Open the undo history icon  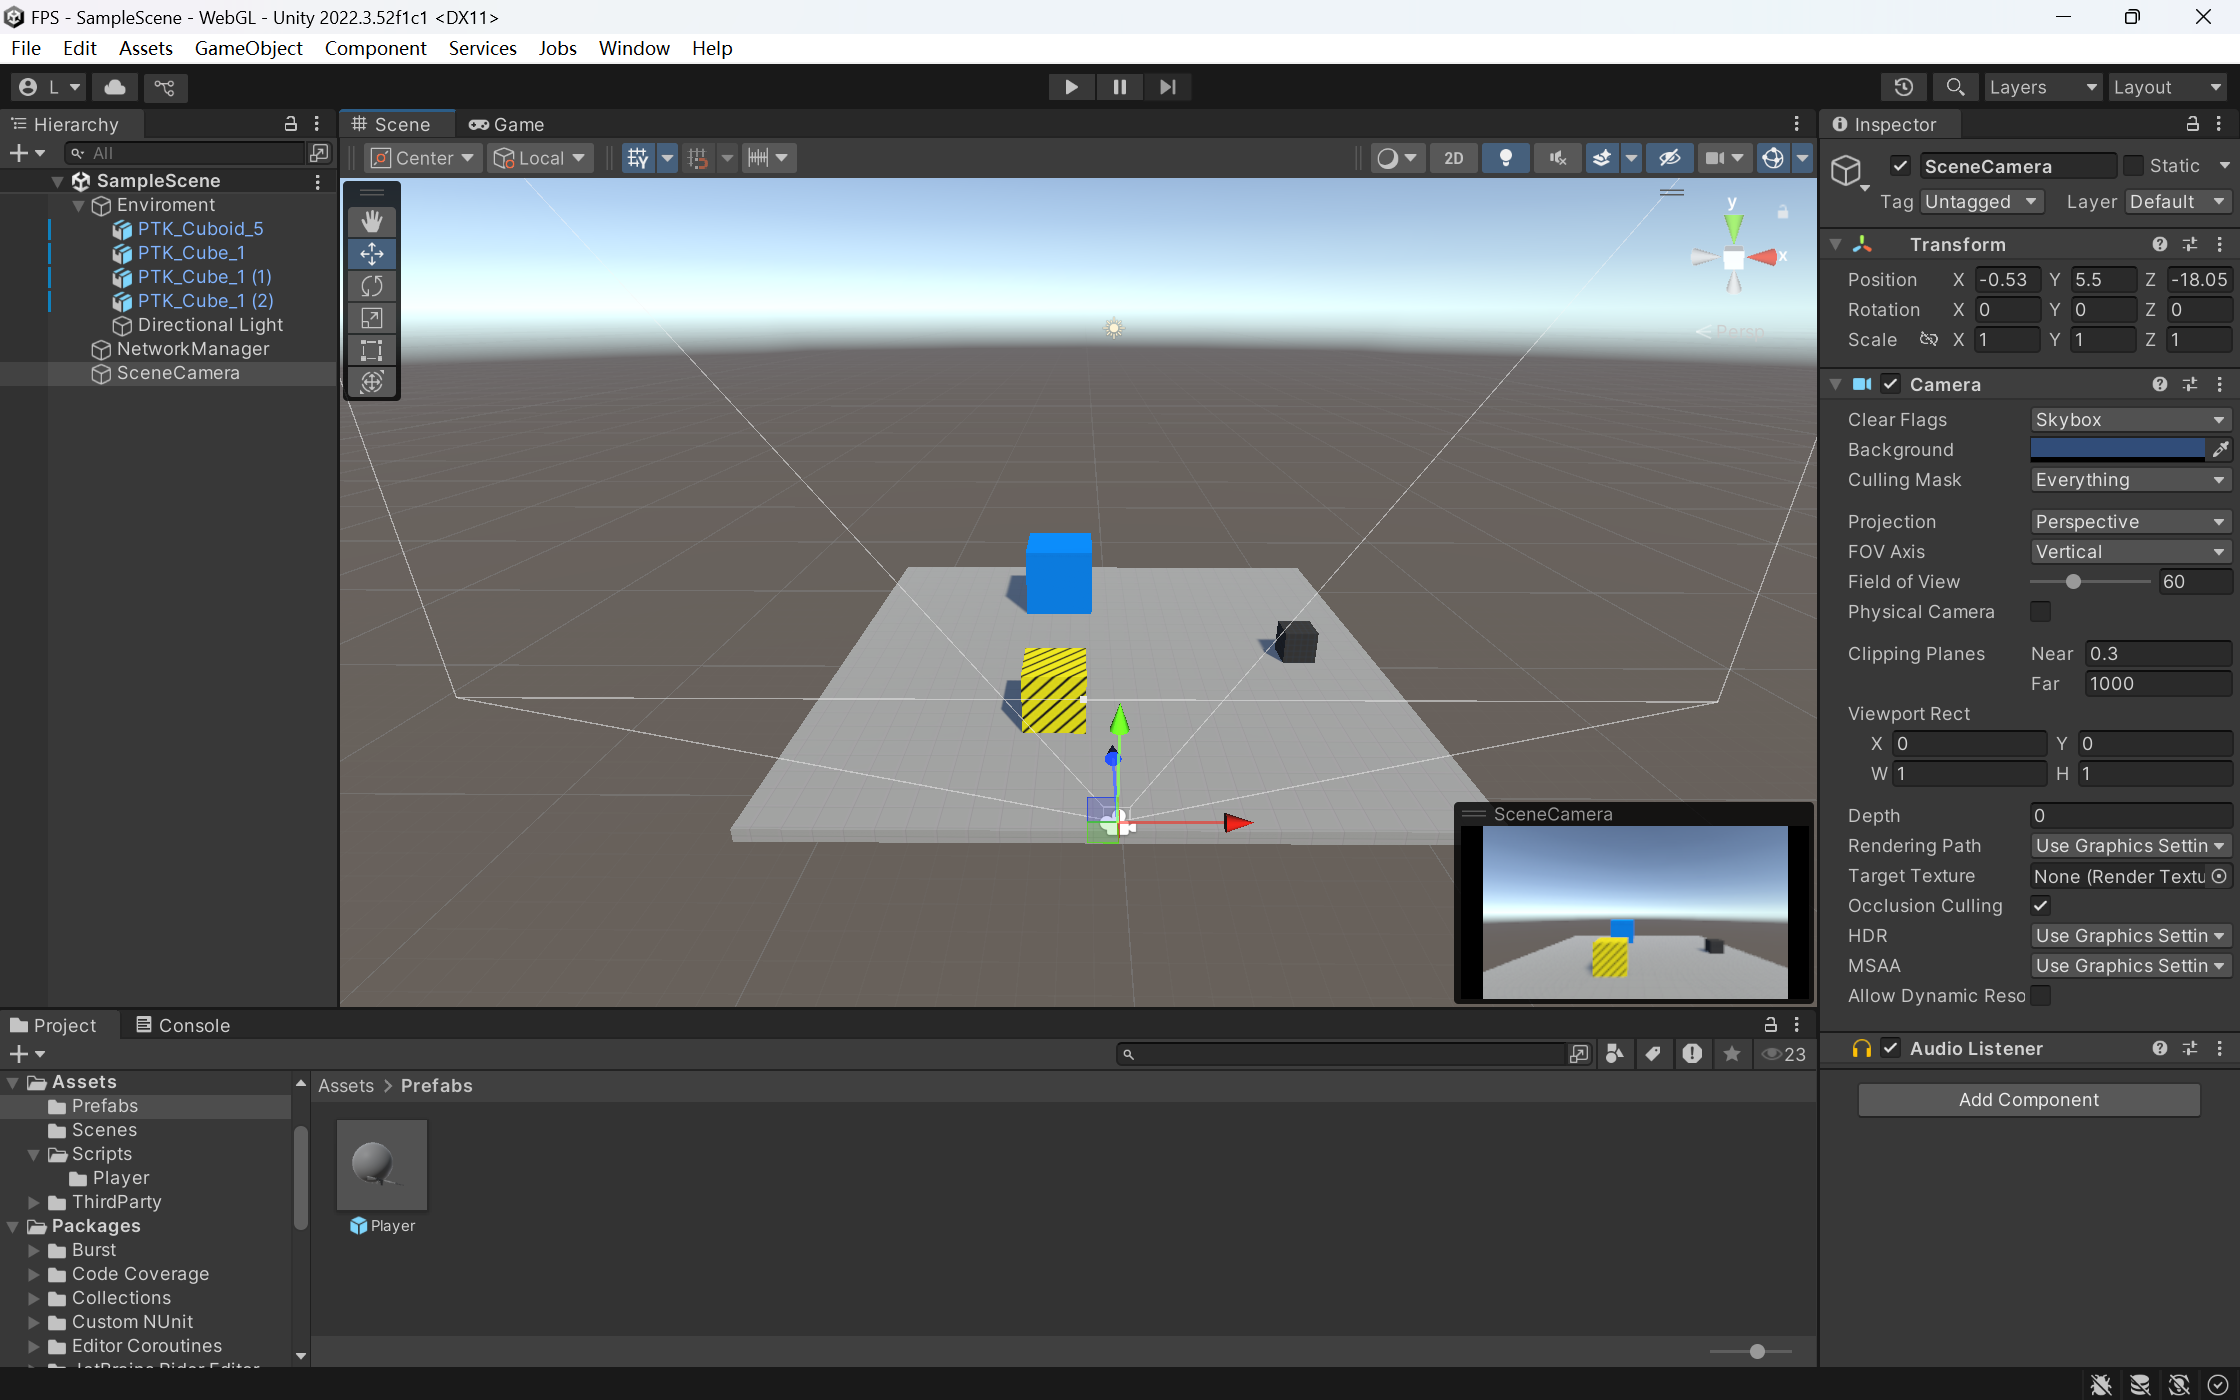(1903, 87)
